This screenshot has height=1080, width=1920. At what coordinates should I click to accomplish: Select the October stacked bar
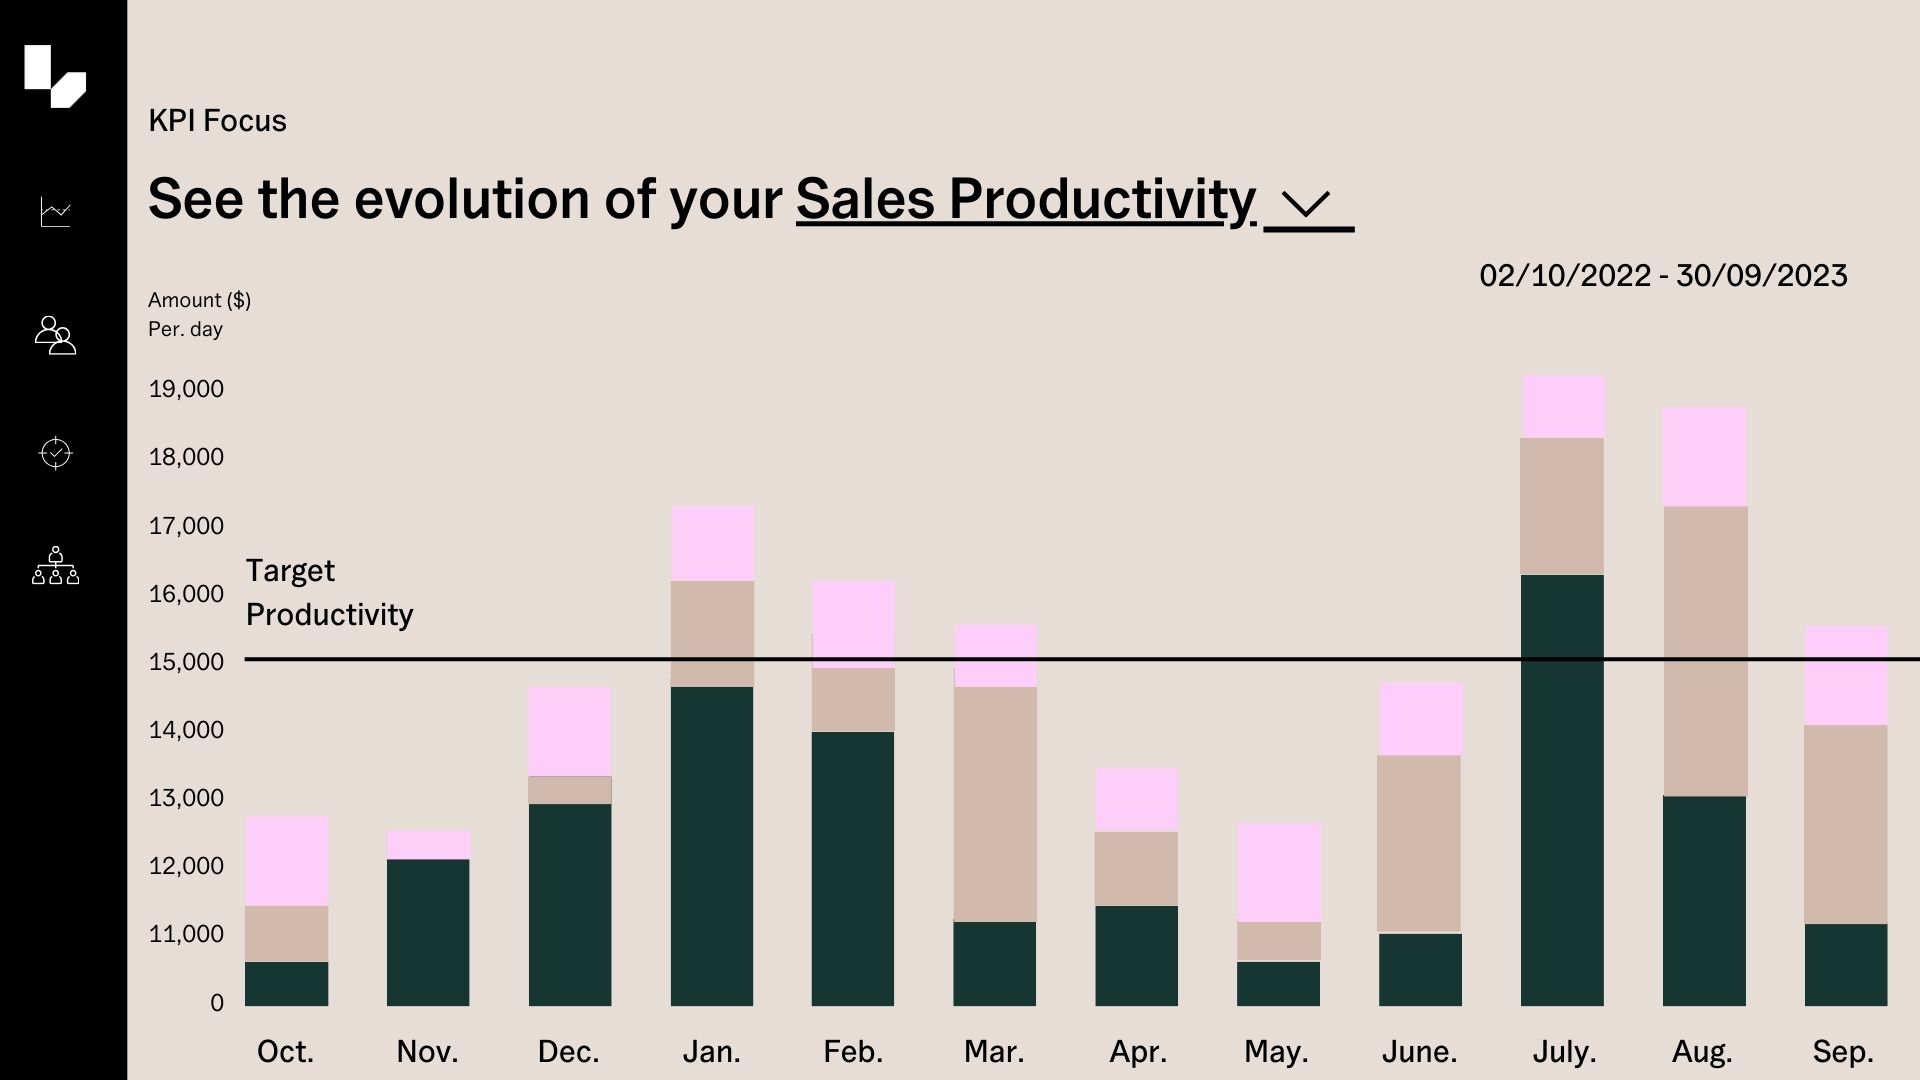pos(285,910)
